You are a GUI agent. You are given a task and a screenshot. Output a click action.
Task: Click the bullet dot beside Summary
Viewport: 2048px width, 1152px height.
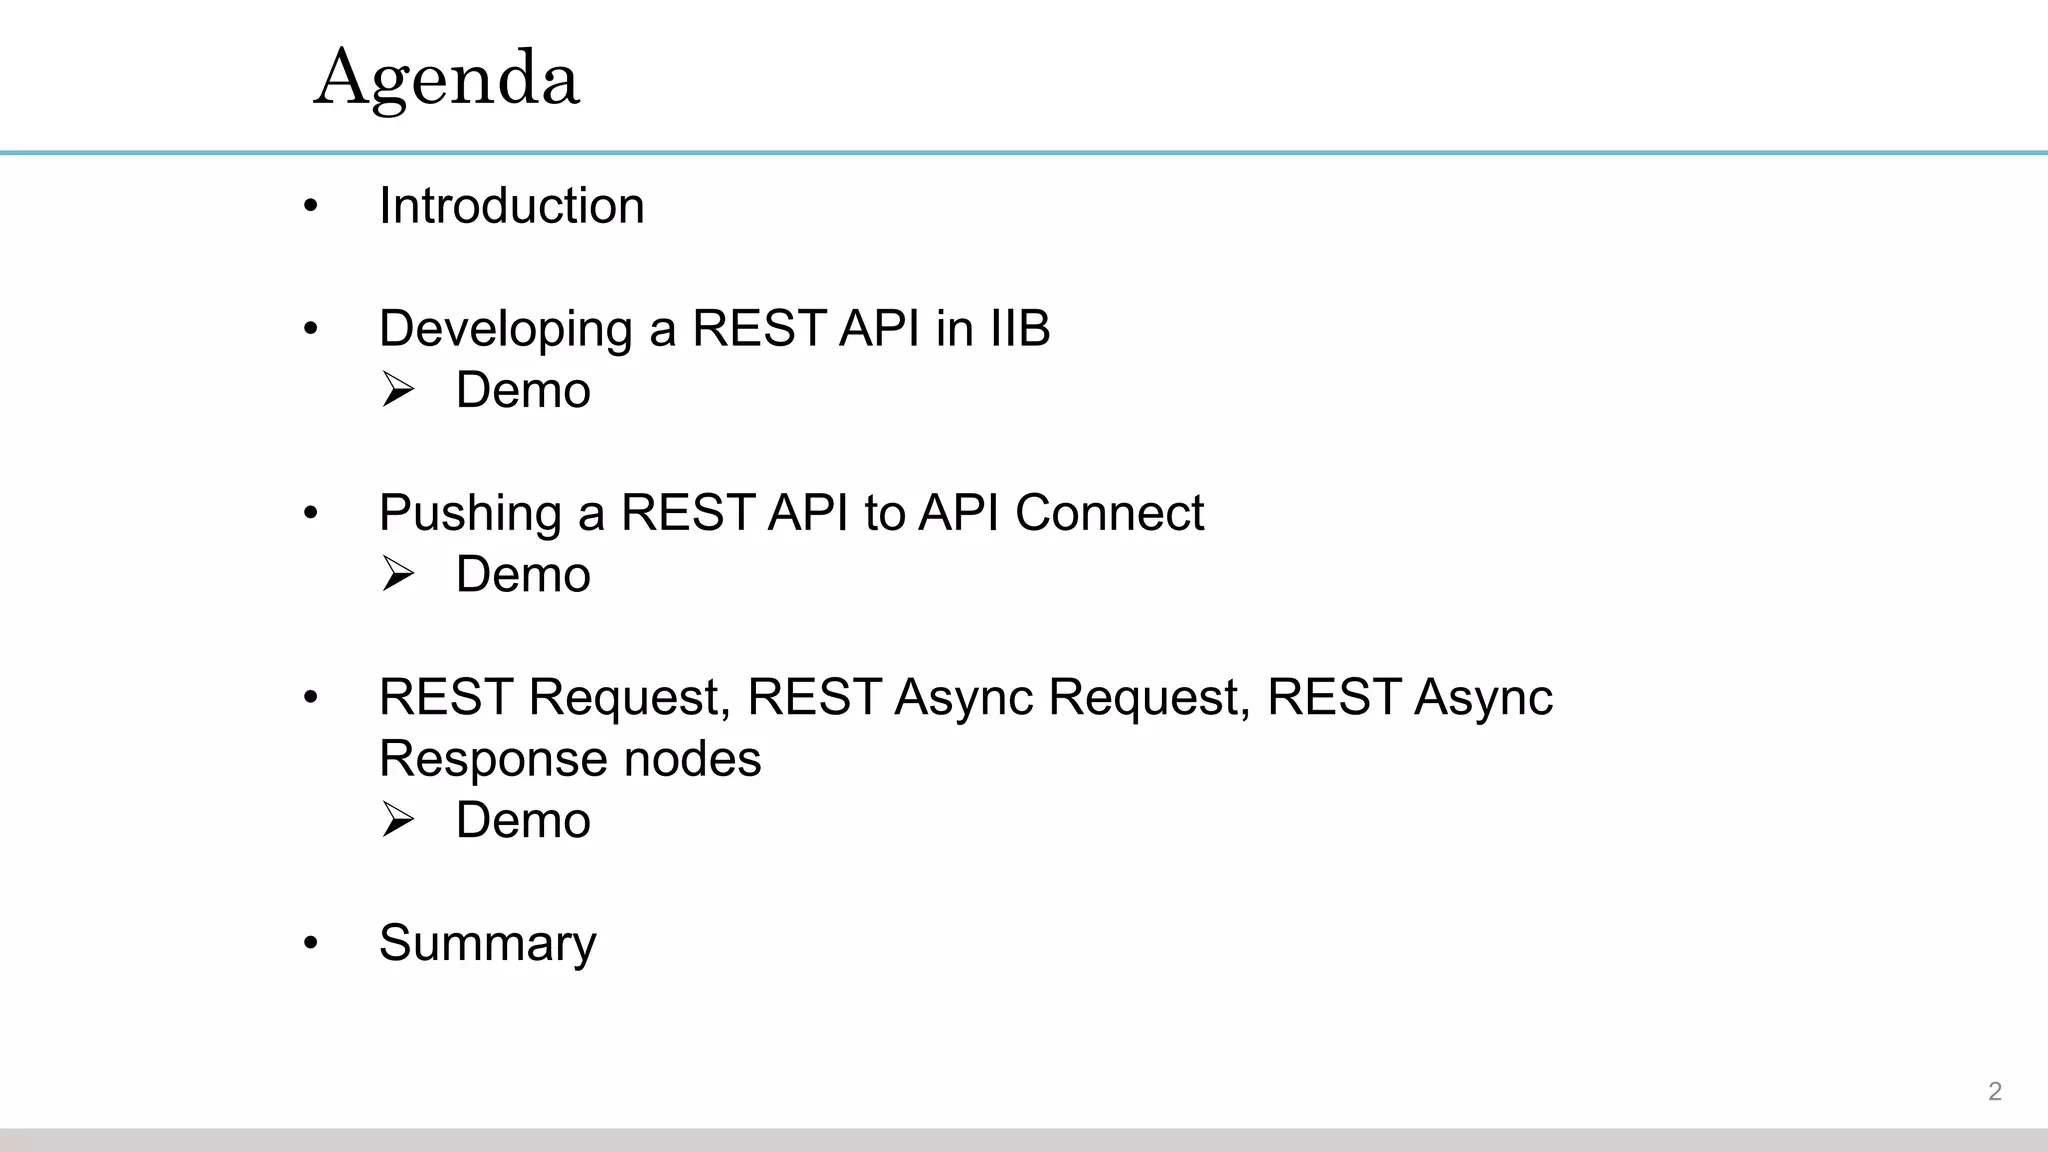coord(311,943)
